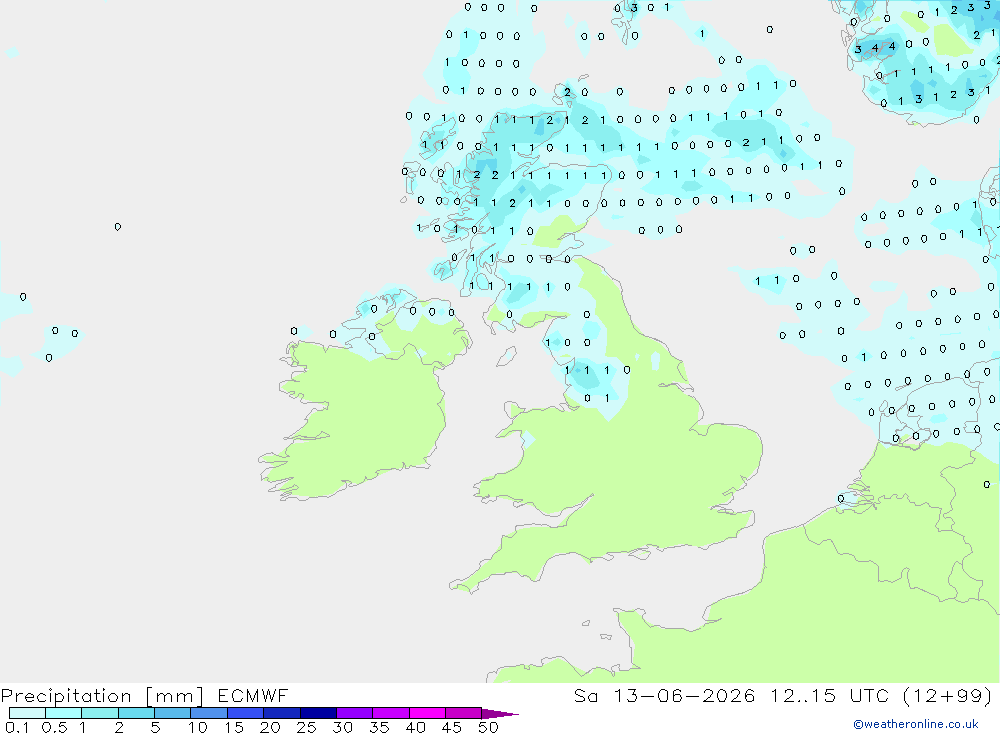Click the '35' legend scale label
This screenshot has width=1000, height=733.
click(x=379, y=727)
